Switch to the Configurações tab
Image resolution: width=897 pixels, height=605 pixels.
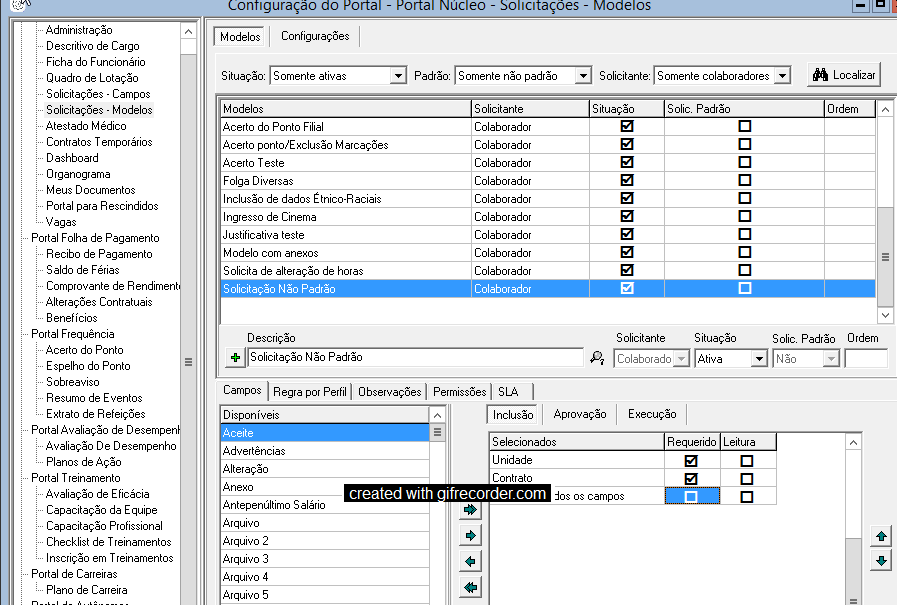315,37
